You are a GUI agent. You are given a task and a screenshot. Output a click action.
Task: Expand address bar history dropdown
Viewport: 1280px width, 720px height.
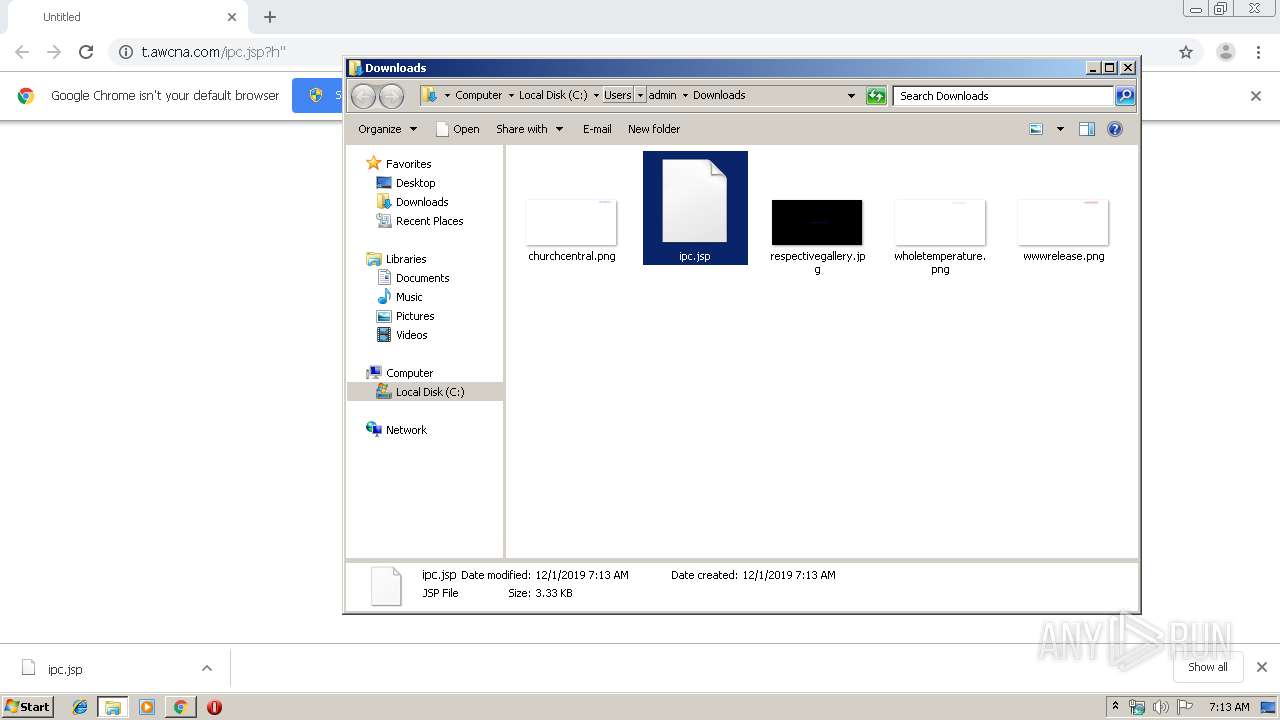(851, 96)
